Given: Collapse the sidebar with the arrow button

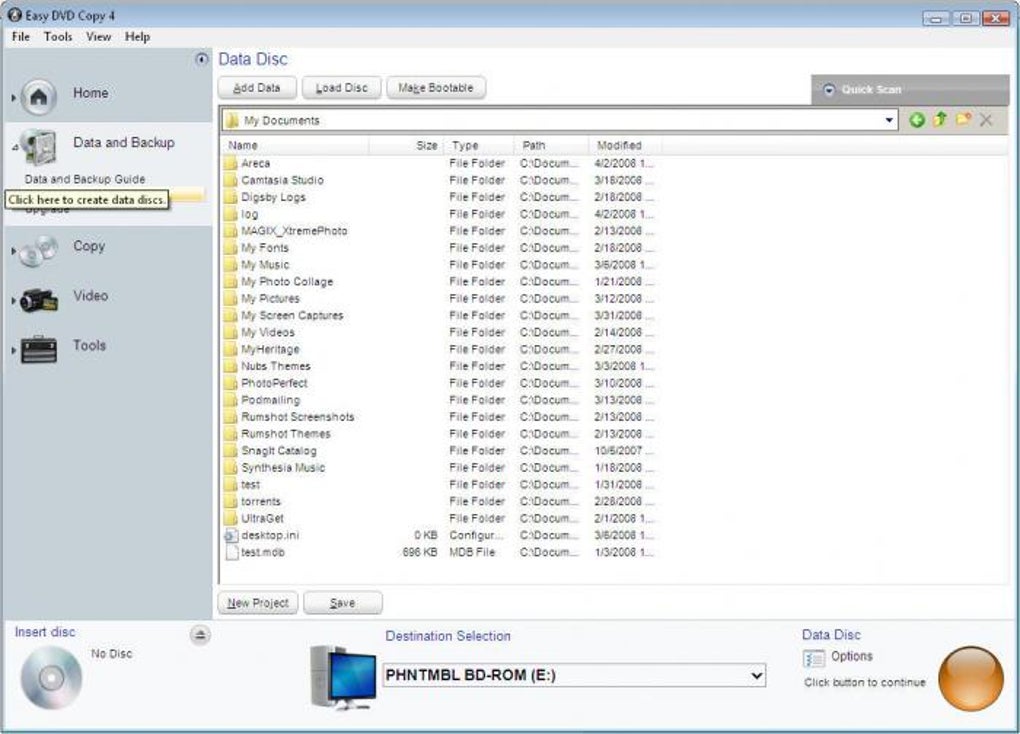Looking at the screenshot, I should pyautogui.click(x=202, y=59).
